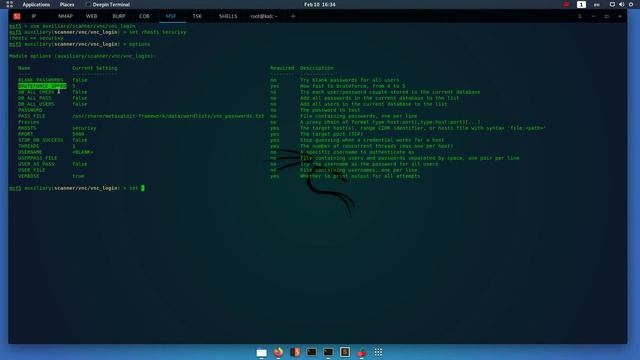Click the STOP_ON_SUCCESS option name

tap(40, 140)
